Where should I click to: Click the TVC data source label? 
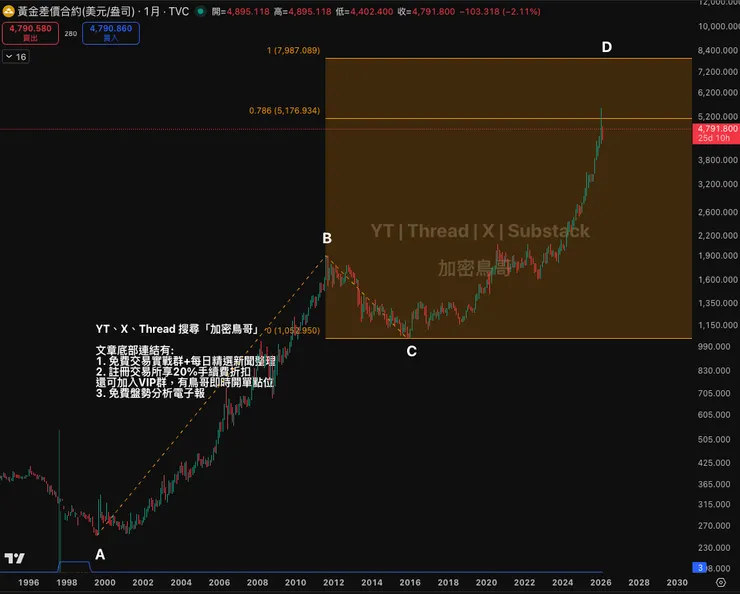tap(179, 11)
